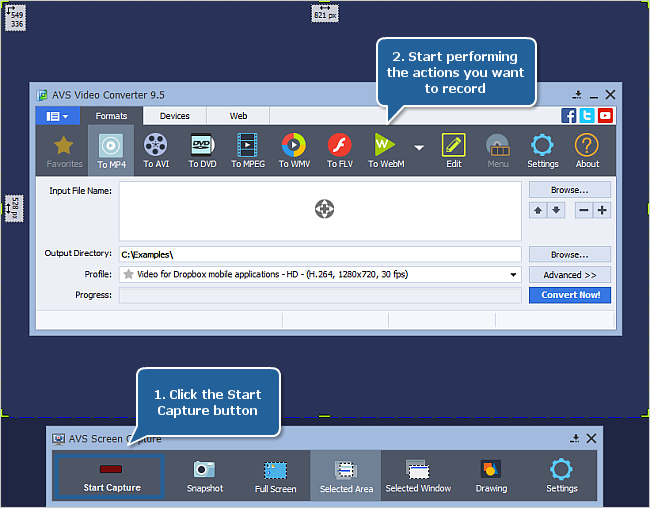
Task: Open the Facebook link icon
Action: click(569, 115)
